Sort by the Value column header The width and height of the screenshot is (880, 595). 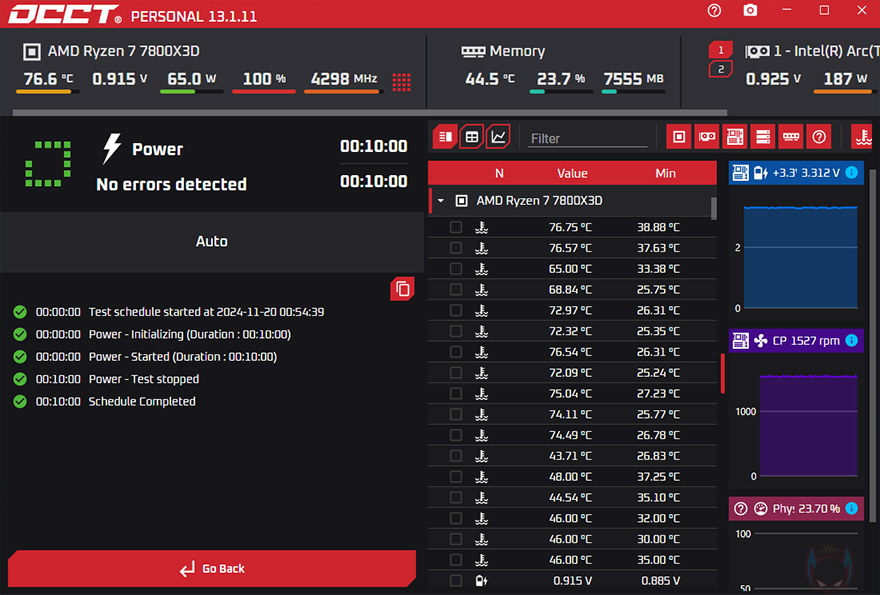(x=572, y=173)
